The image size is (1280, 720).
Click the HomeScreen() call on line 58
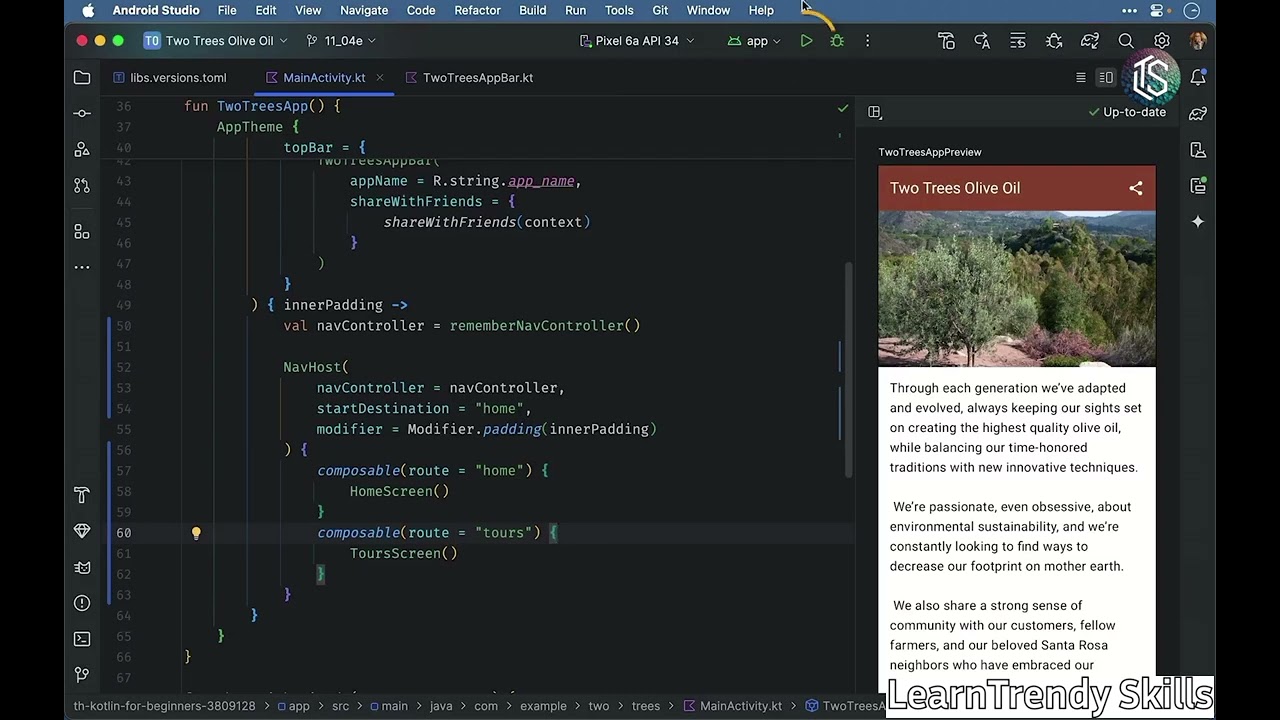pos(399,491)
